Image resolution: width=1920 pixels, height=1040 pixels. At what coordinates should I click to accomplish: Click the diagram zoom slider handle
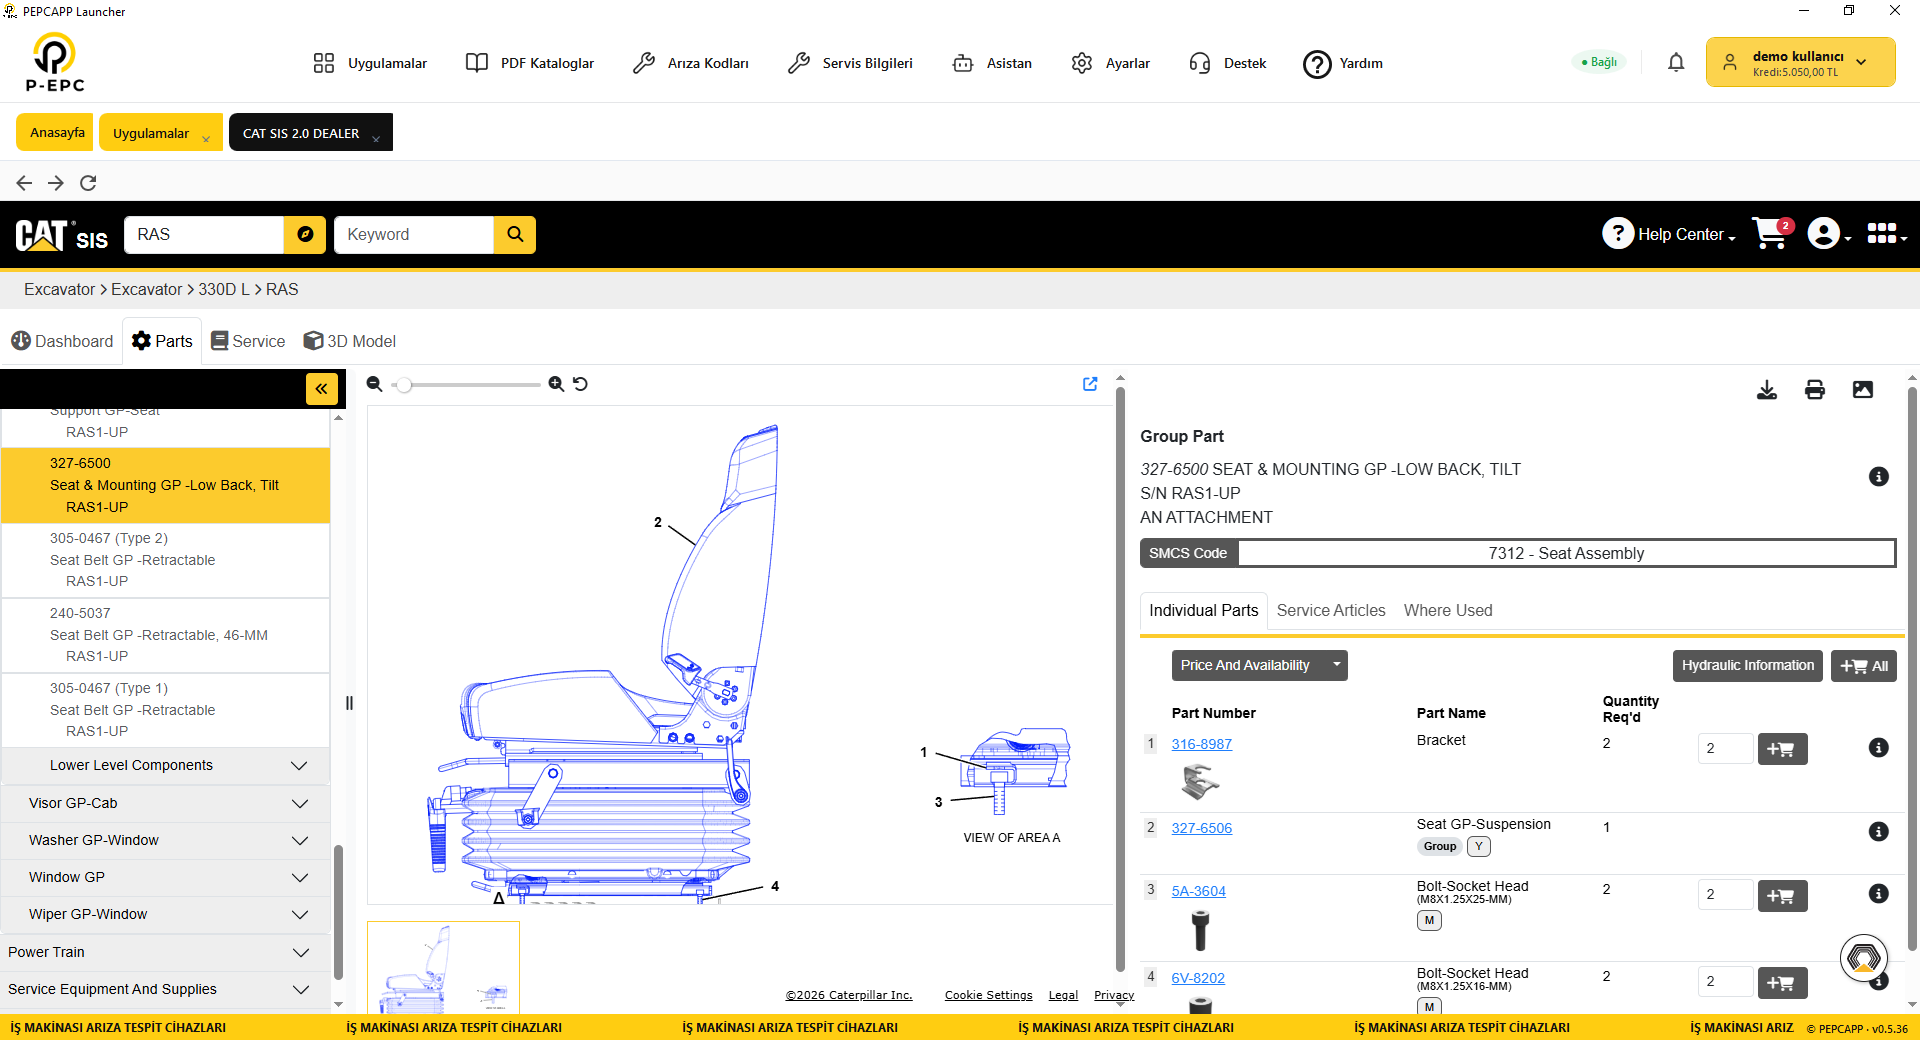(x=404, y=385)
